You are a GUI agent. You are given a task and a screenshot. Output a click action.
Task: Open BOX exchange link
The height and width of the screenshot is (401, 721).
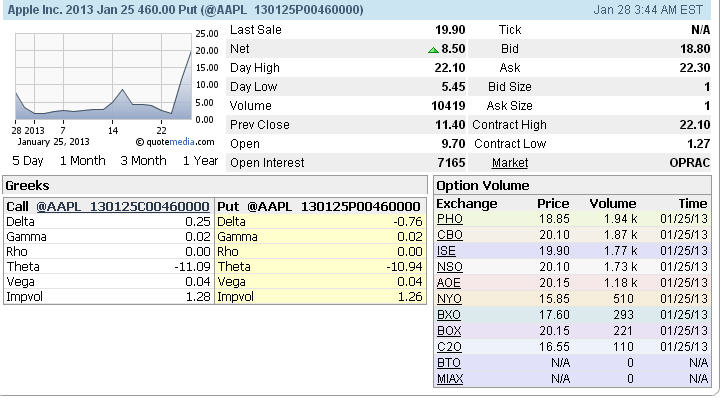(449, 331)
